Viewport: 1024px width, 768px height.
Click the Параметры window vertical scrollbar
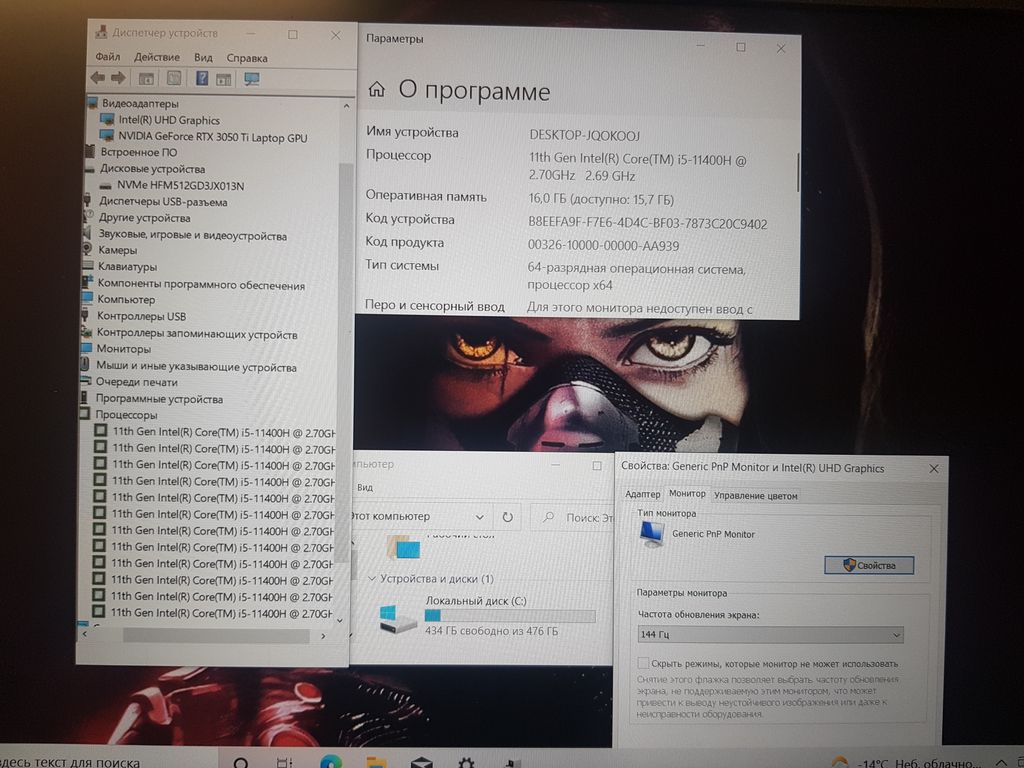[798, 172]
